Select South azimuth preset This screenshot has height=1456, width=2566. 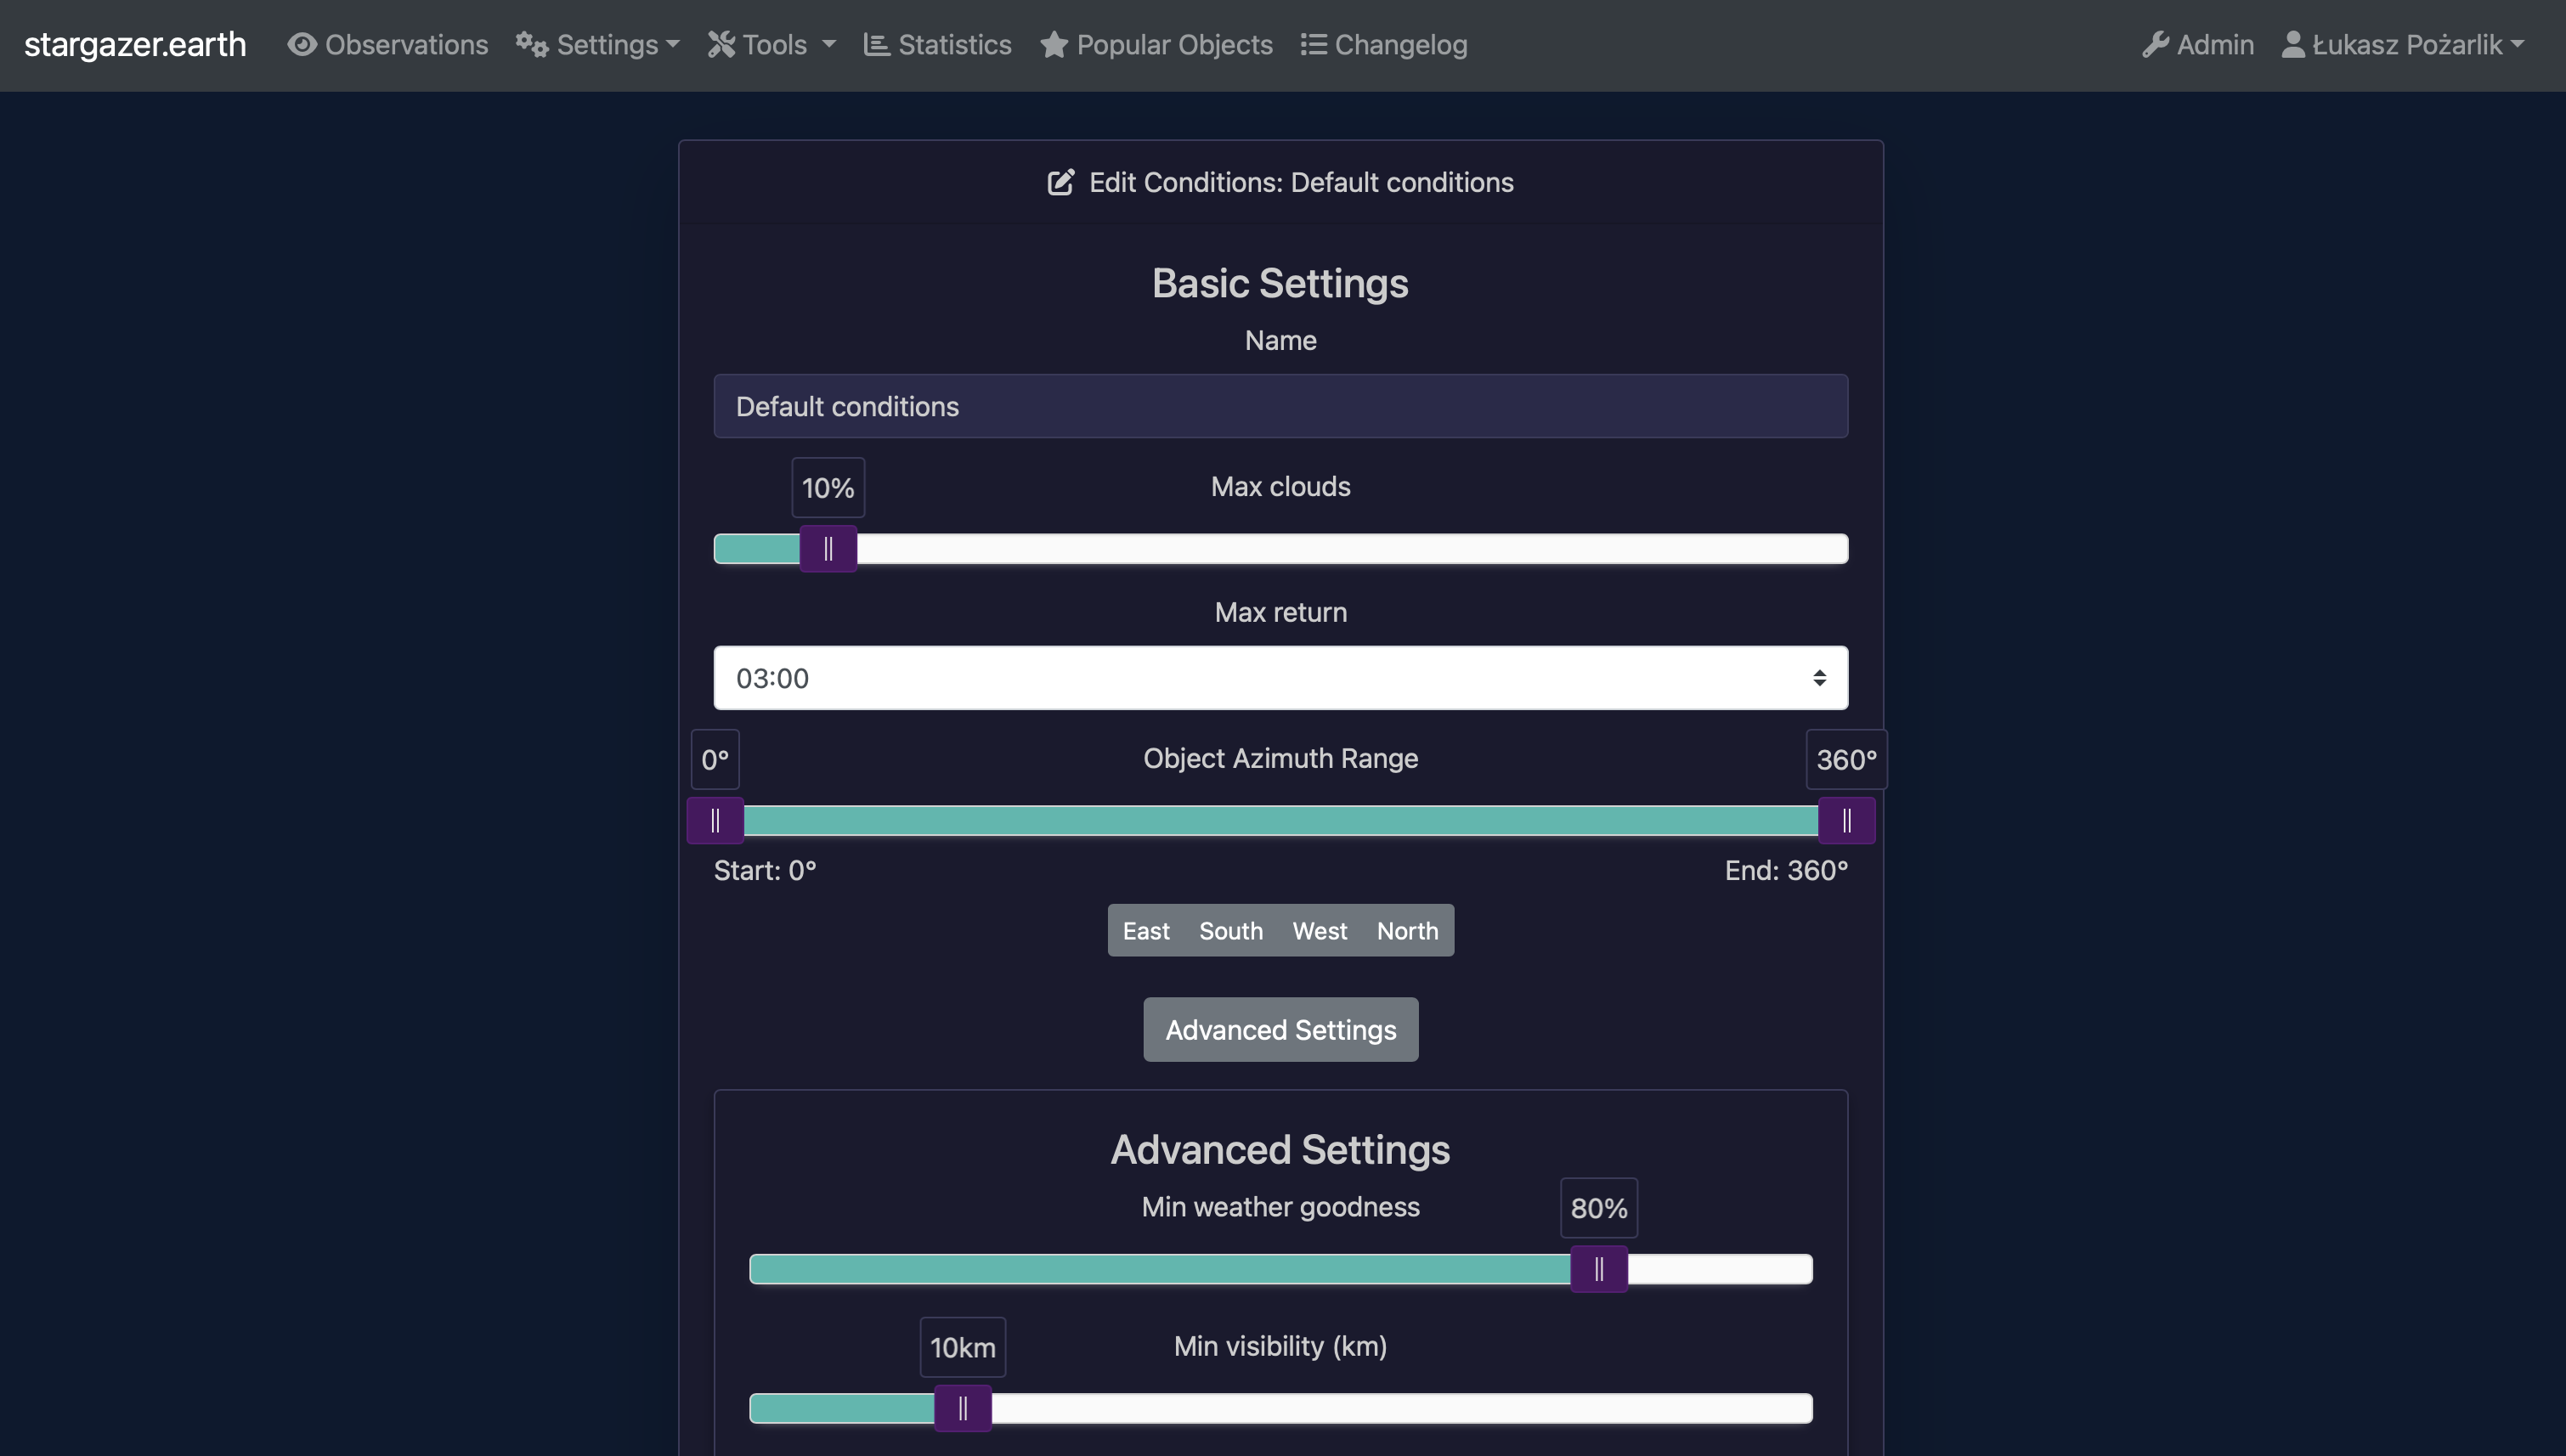(1230, 931)
